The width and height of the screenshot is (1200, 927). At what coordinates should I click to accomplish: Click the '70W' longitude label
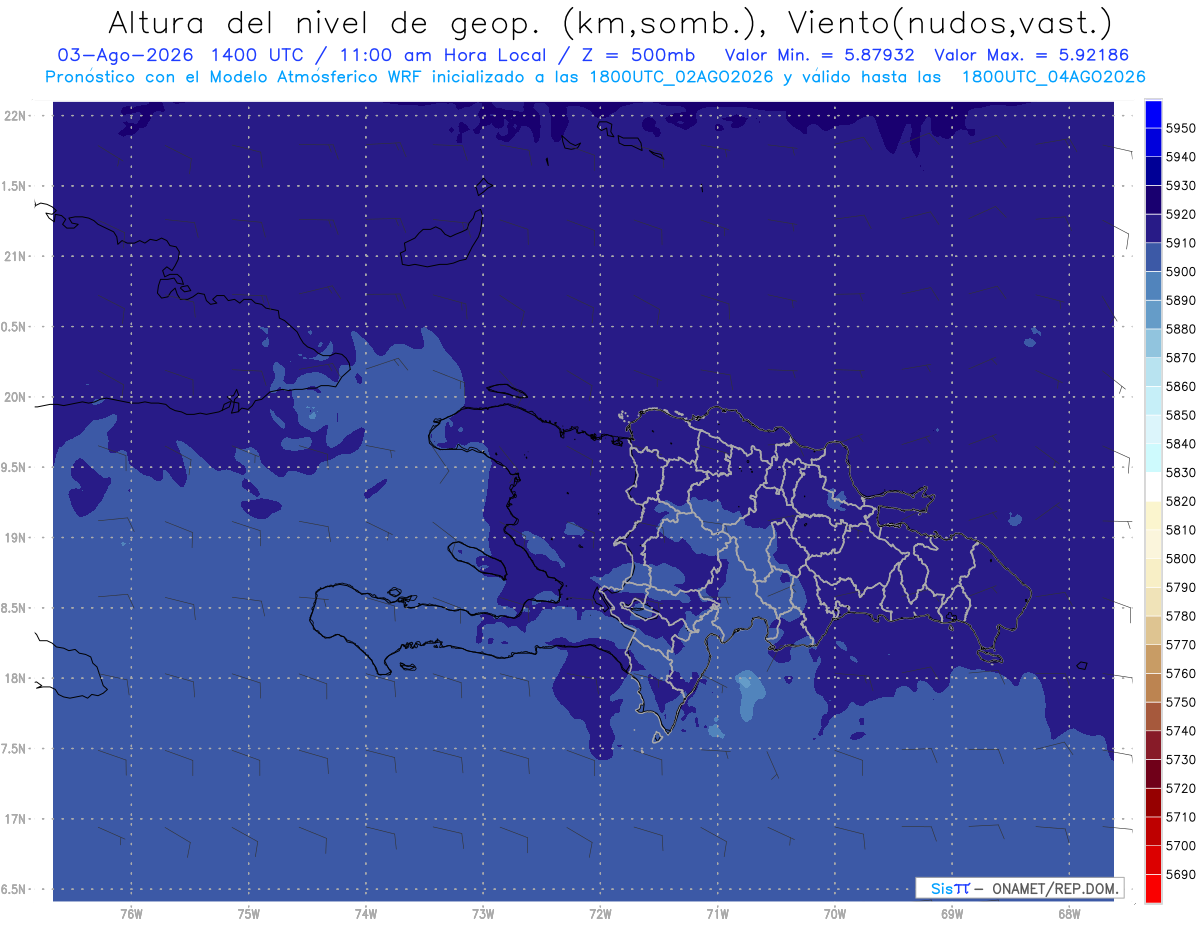coord(835,914)
